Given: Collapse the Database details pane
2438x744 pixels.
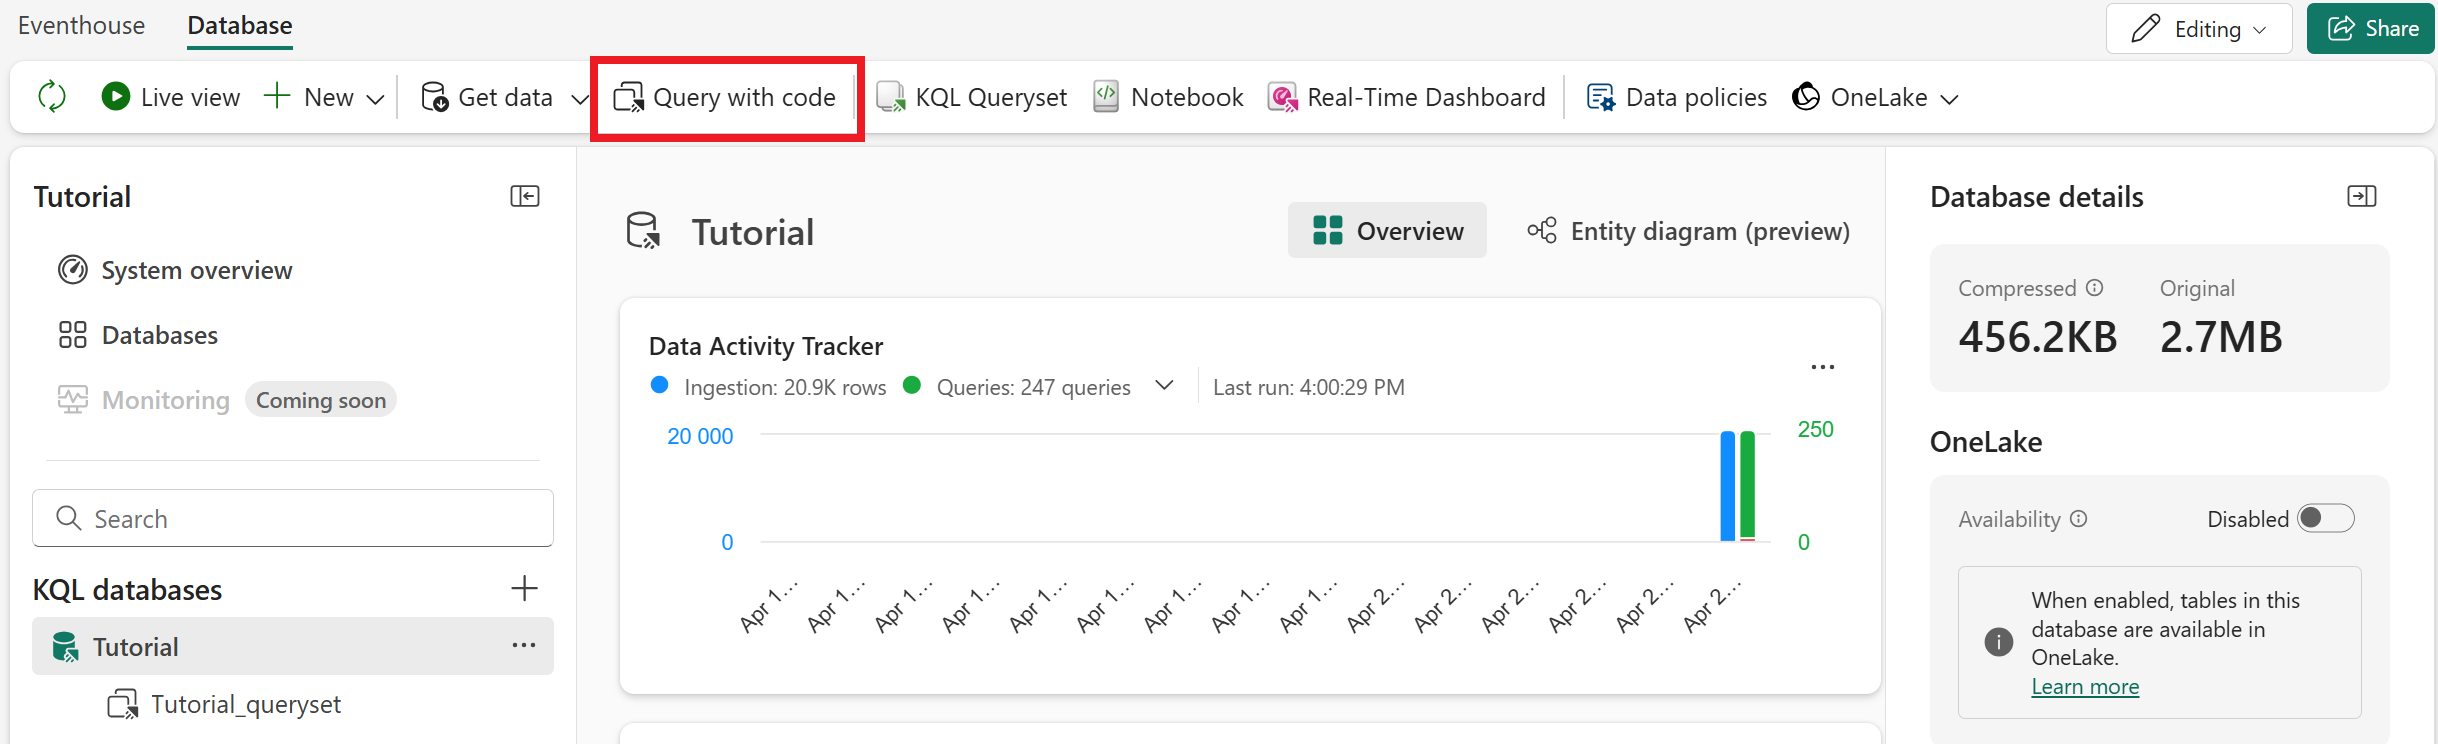Looking at the screenshot, I should tap(2362, 196).
